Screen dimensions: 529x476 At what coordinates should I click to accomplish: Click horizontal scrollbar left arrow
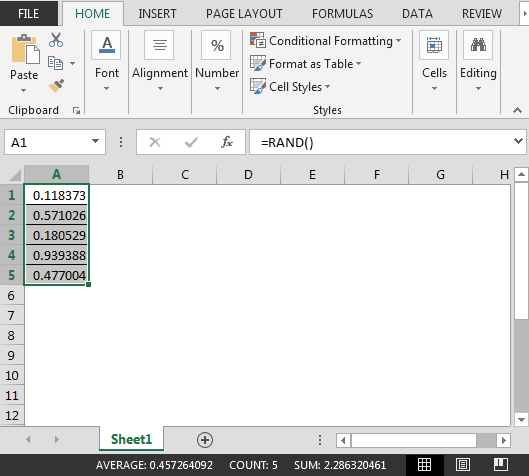point(343,440)
